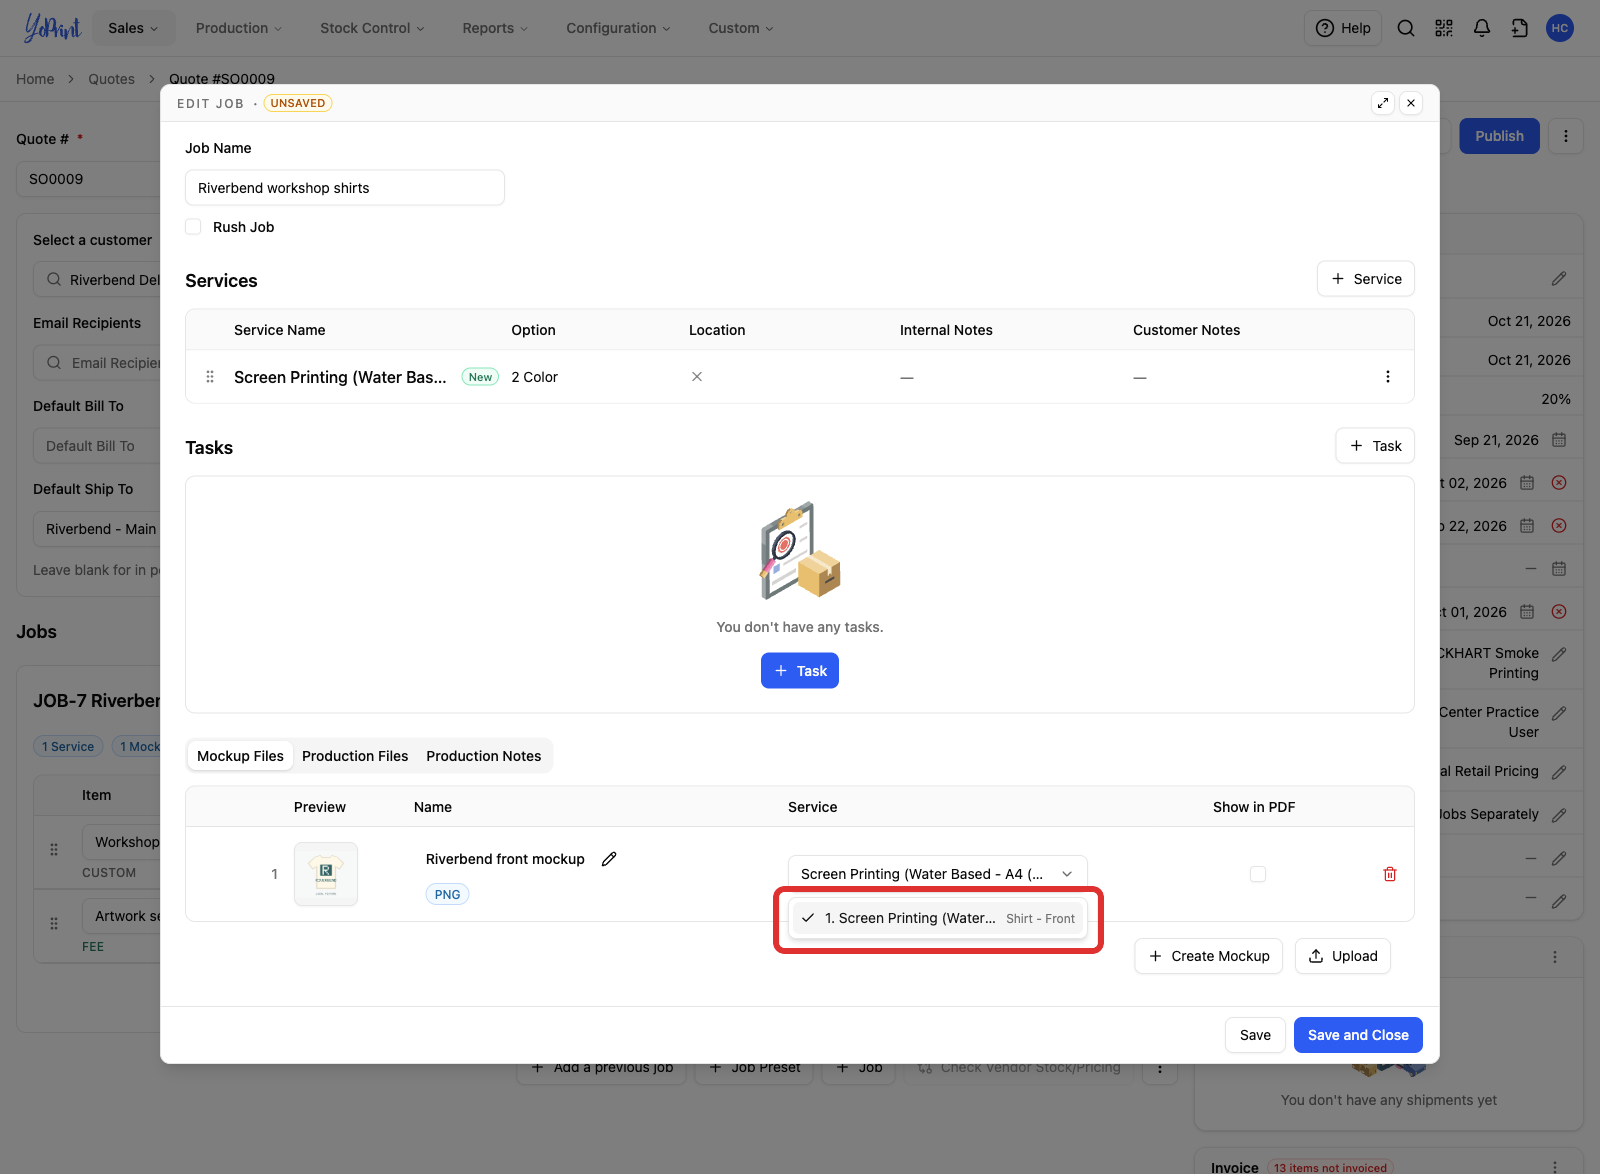Open the search icon in top bar
The width and height of the screenshot is (1600, 1174).
click(1405, 28)
